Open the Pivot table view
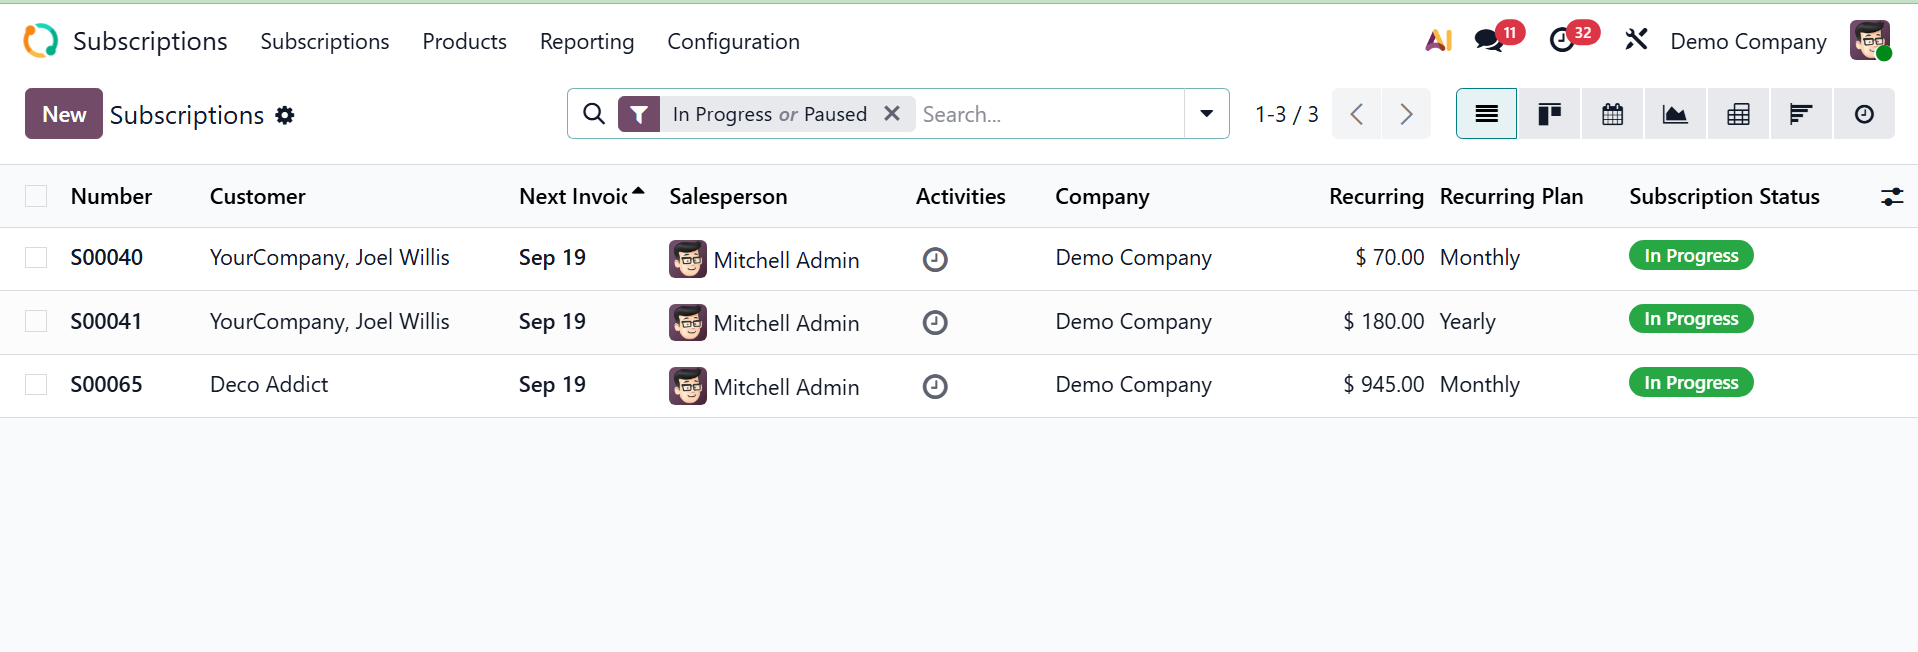1918x652 pixels. click(x=1738, y=114)
